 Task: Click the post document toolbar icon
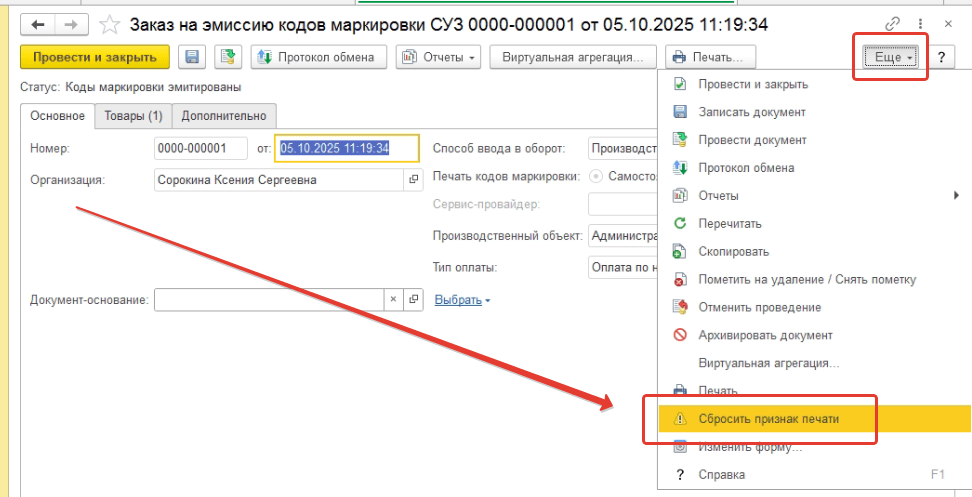(x=228, y=58)
